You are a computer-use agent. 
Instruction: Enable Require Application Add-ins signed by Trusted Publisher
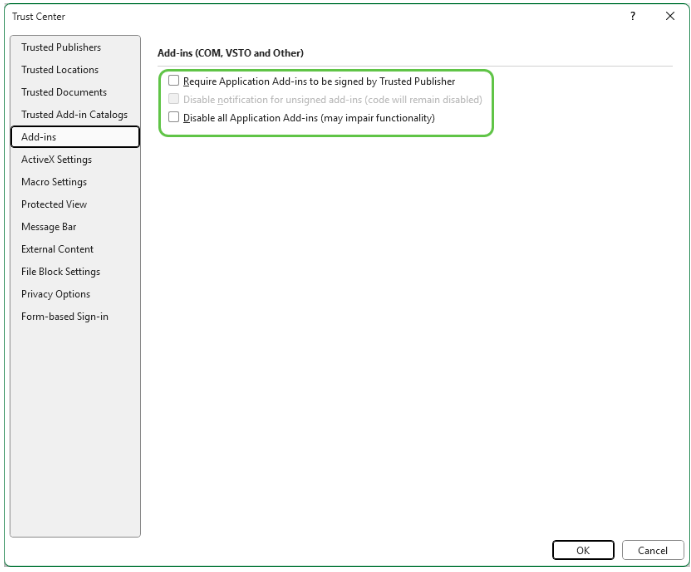coord(174,81)
